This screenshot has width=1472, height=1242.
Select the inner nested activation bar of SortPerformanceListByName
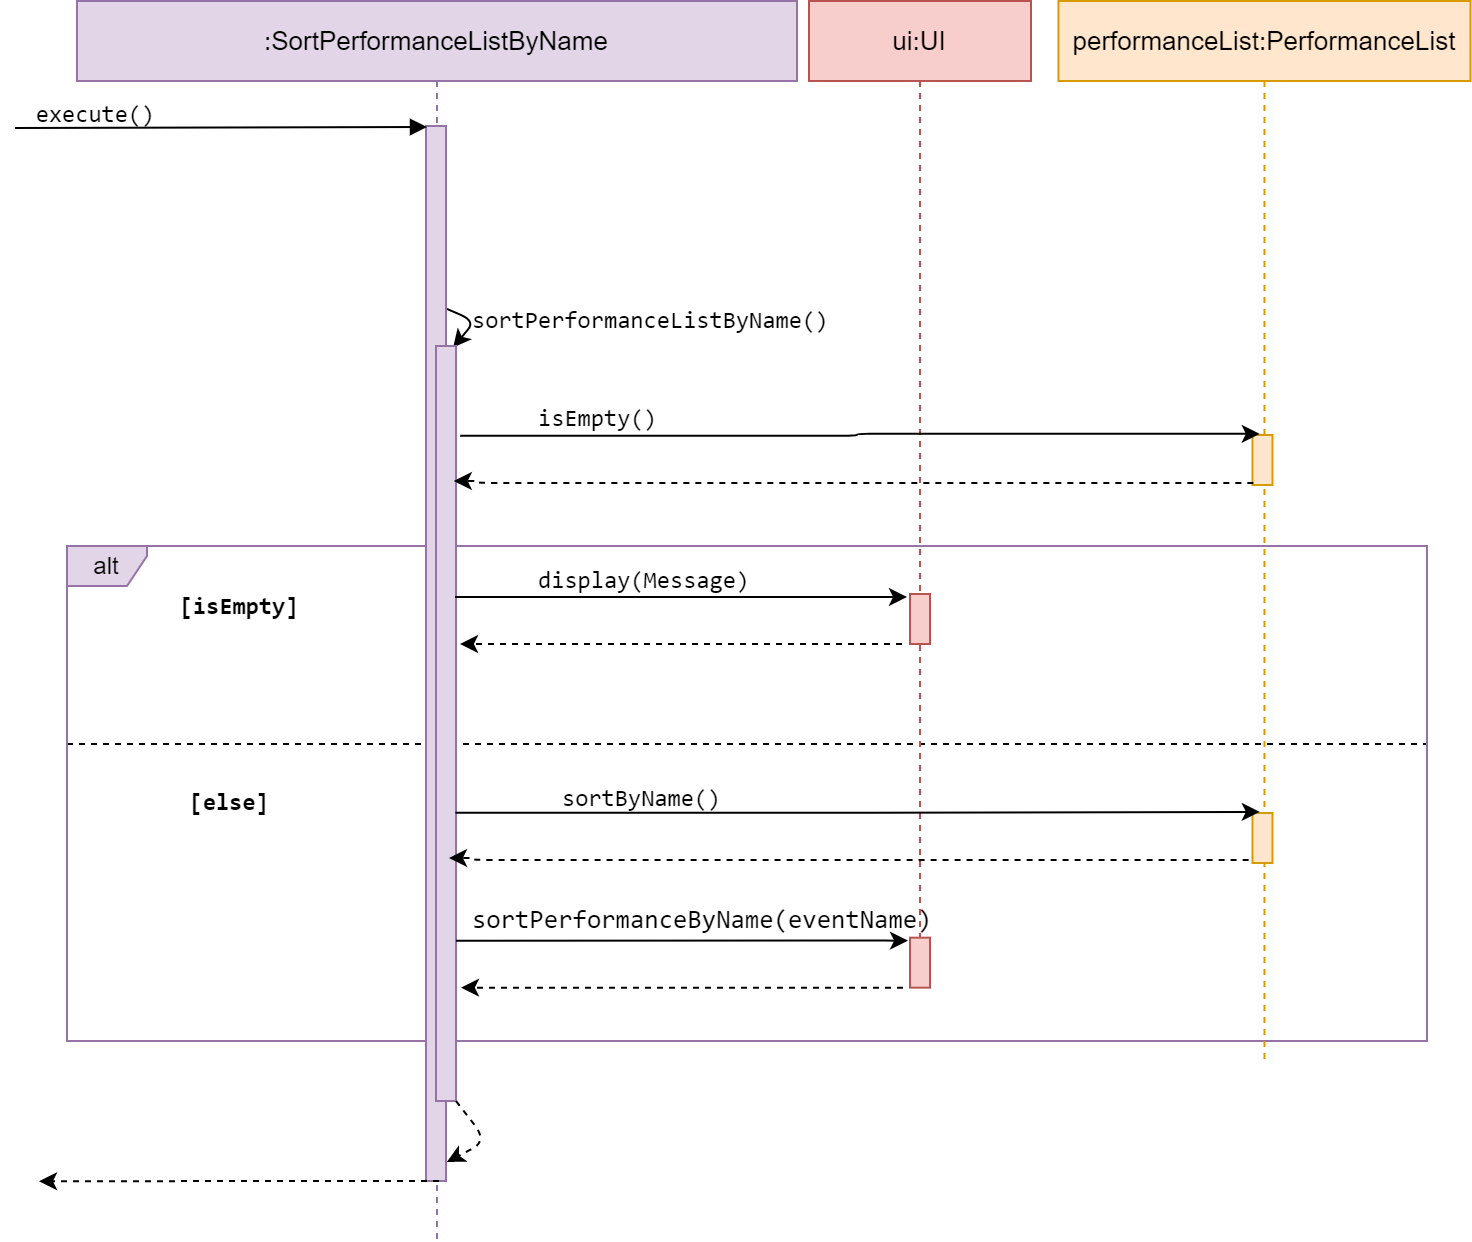(x=446, y=723)
